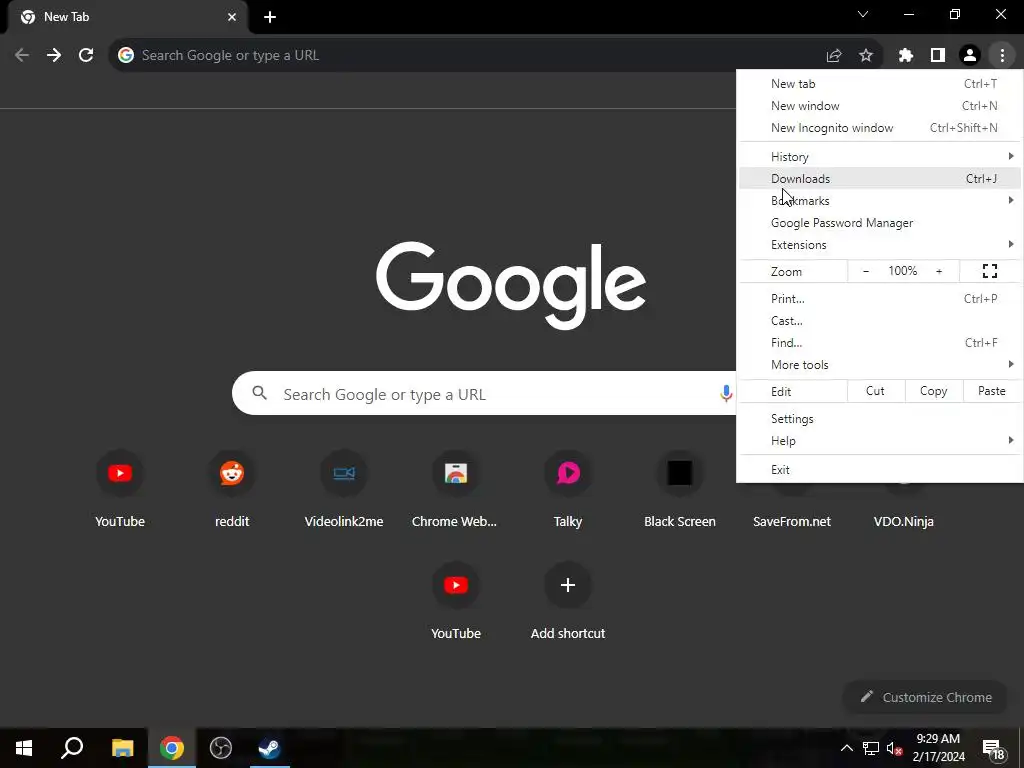This screenshot has width=1024, height=768.
Task: Click the Forward navigation arrow
Action: click(x=54, y=56)
